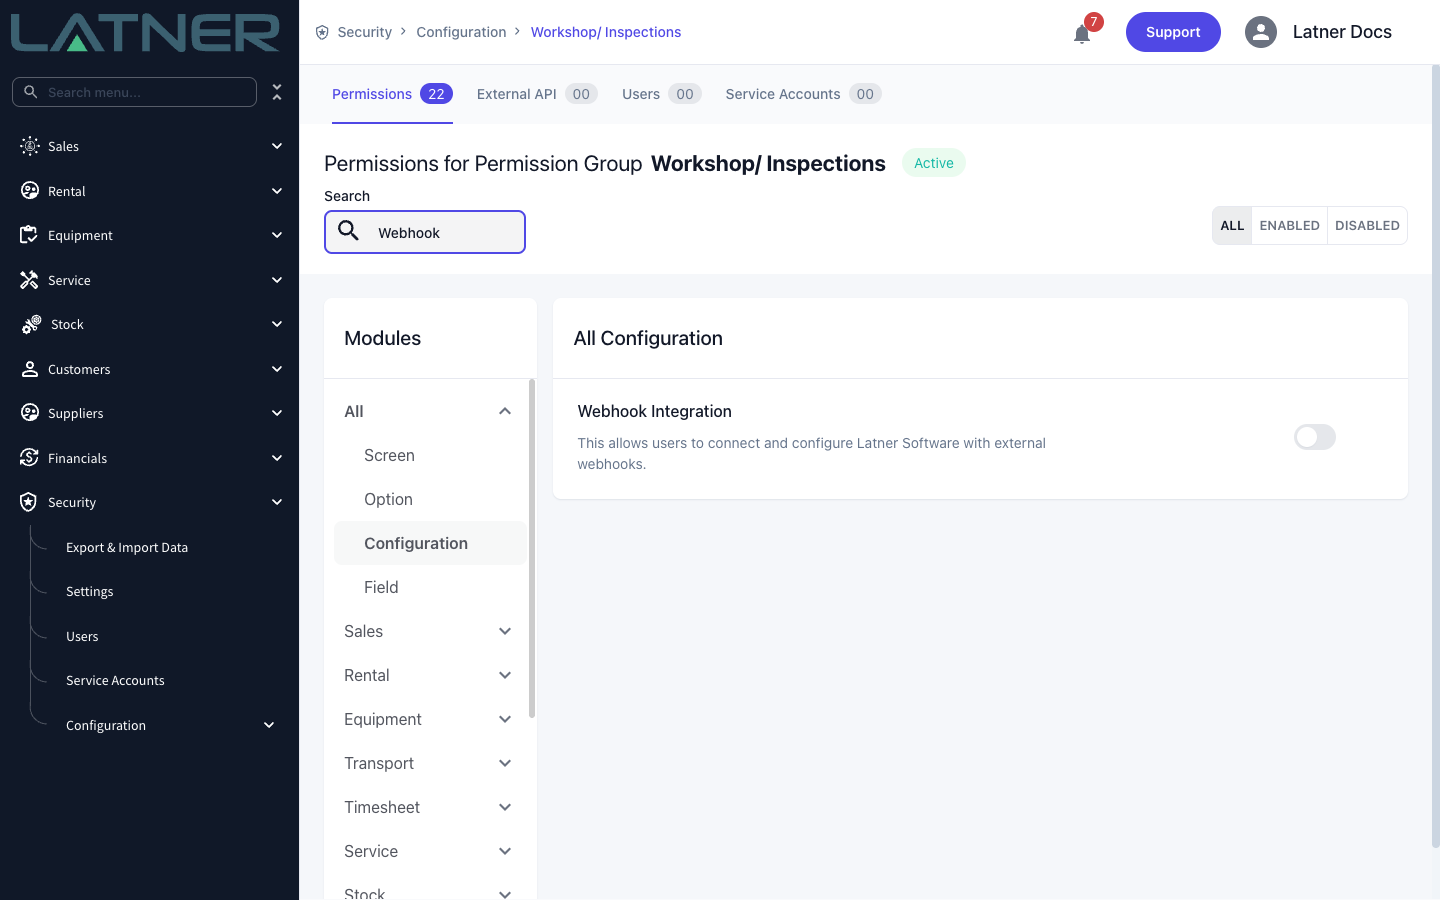Click the Support button
The height and width of the screenshot is (900, 1440).
tap(1173, 32)
